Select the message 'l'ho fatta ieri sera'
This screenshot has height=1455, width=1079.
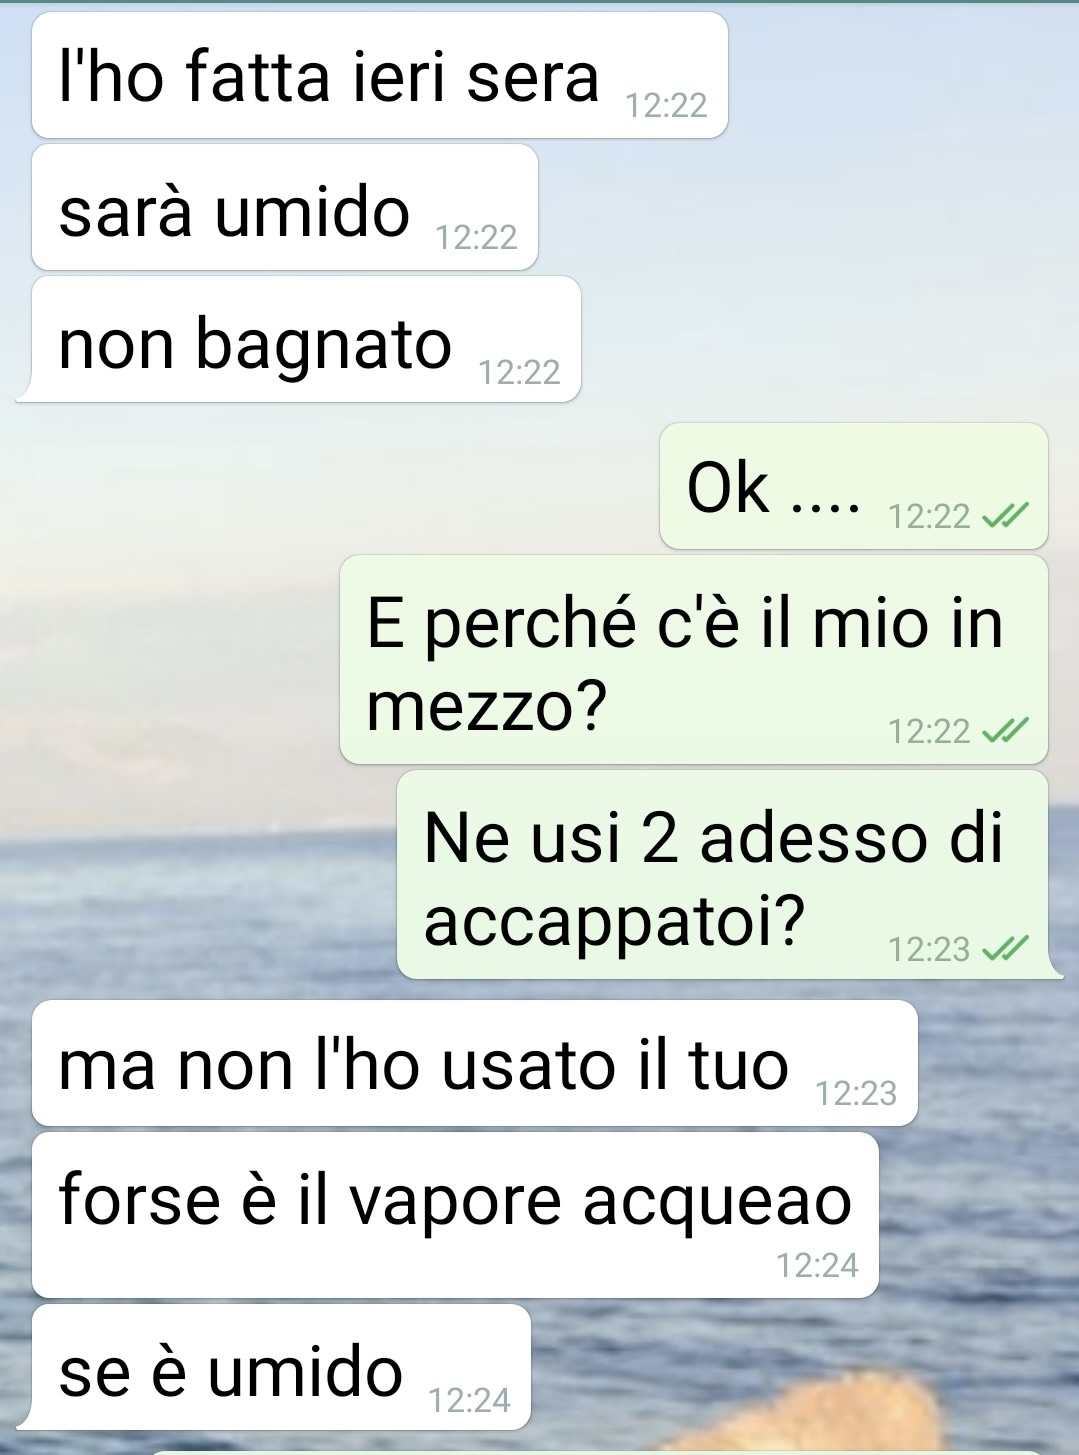point(379,76)
